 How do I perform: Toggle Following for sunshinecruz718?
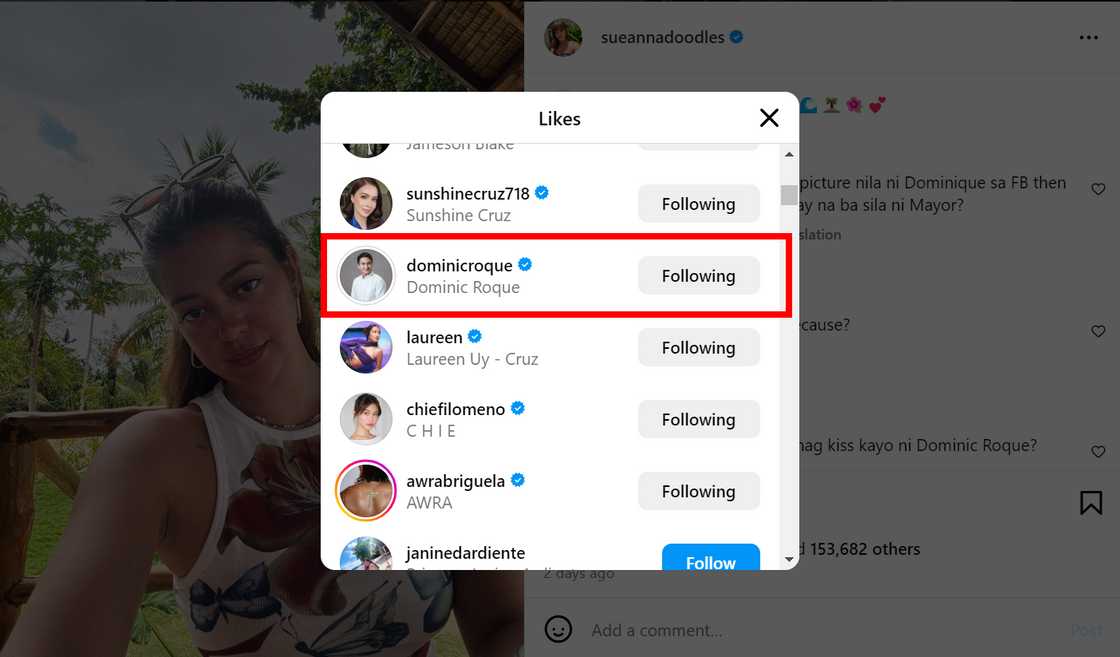[x=698, y=204]
